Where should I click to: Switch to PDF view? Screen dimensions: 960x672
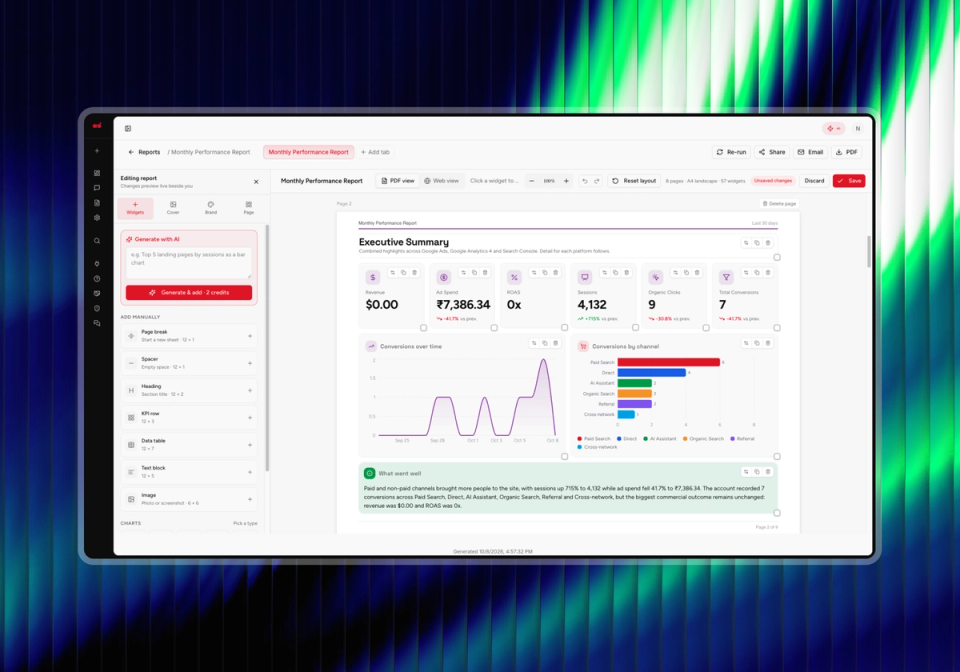(398, 181)
